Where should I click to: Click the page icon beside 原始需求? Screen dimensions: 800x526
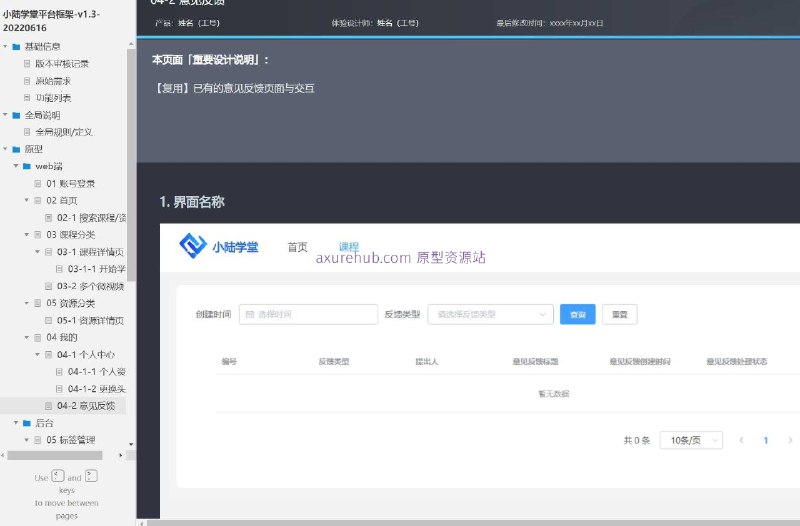[27, 81]
